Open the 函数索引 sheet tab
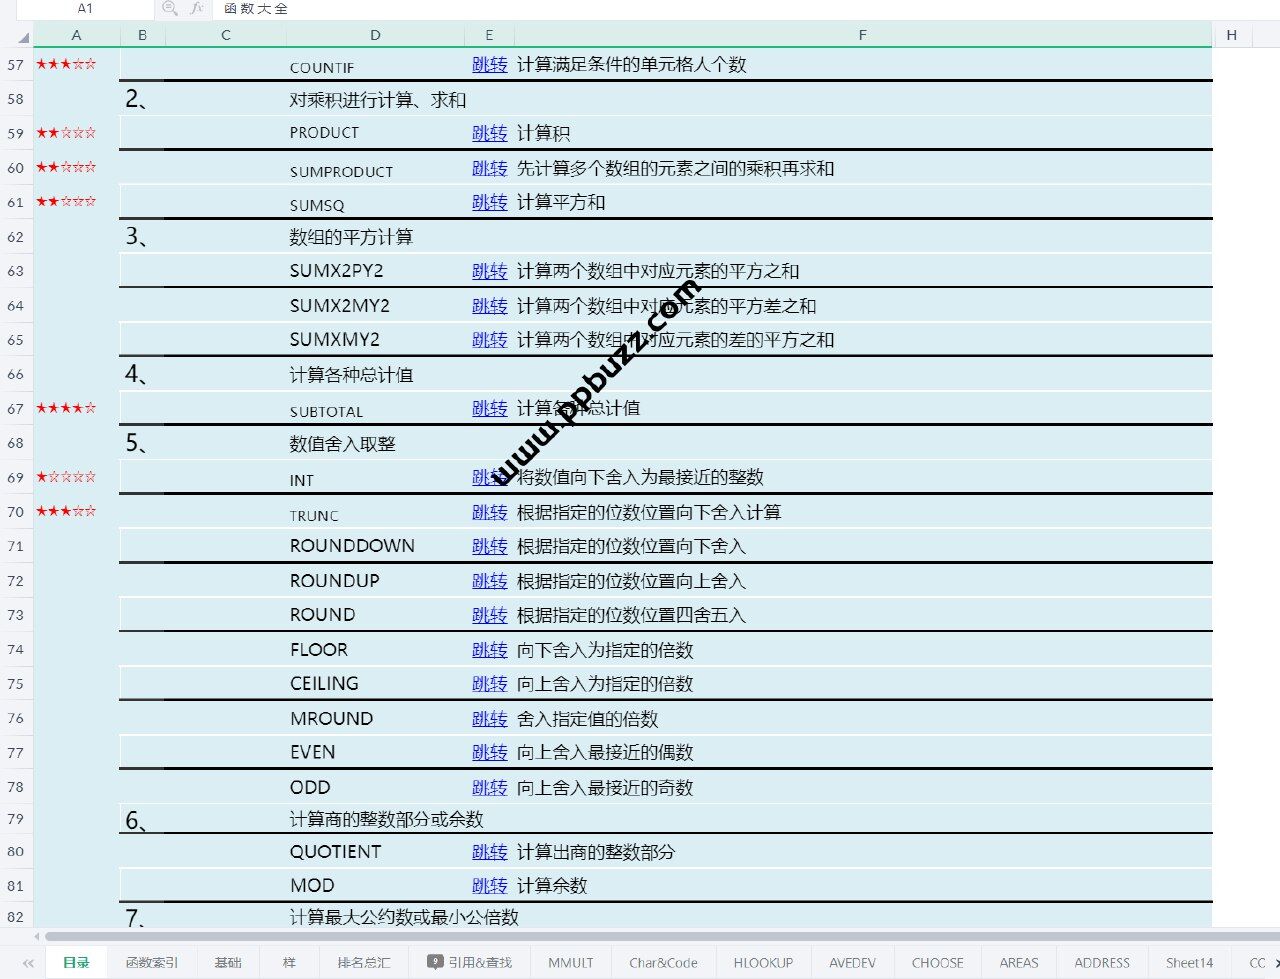This screenshot has height=979, width=1280. tap(152, 963)
